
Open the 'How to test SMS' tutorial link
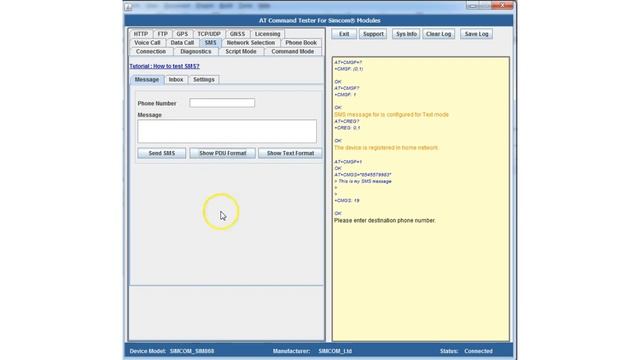(x=164, y=66)
